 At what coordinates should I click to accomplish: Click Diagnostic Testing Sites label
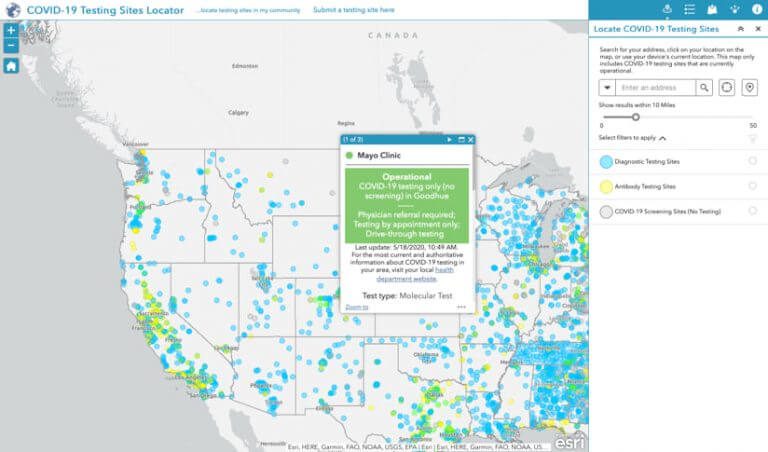click(x=647, y=162)
